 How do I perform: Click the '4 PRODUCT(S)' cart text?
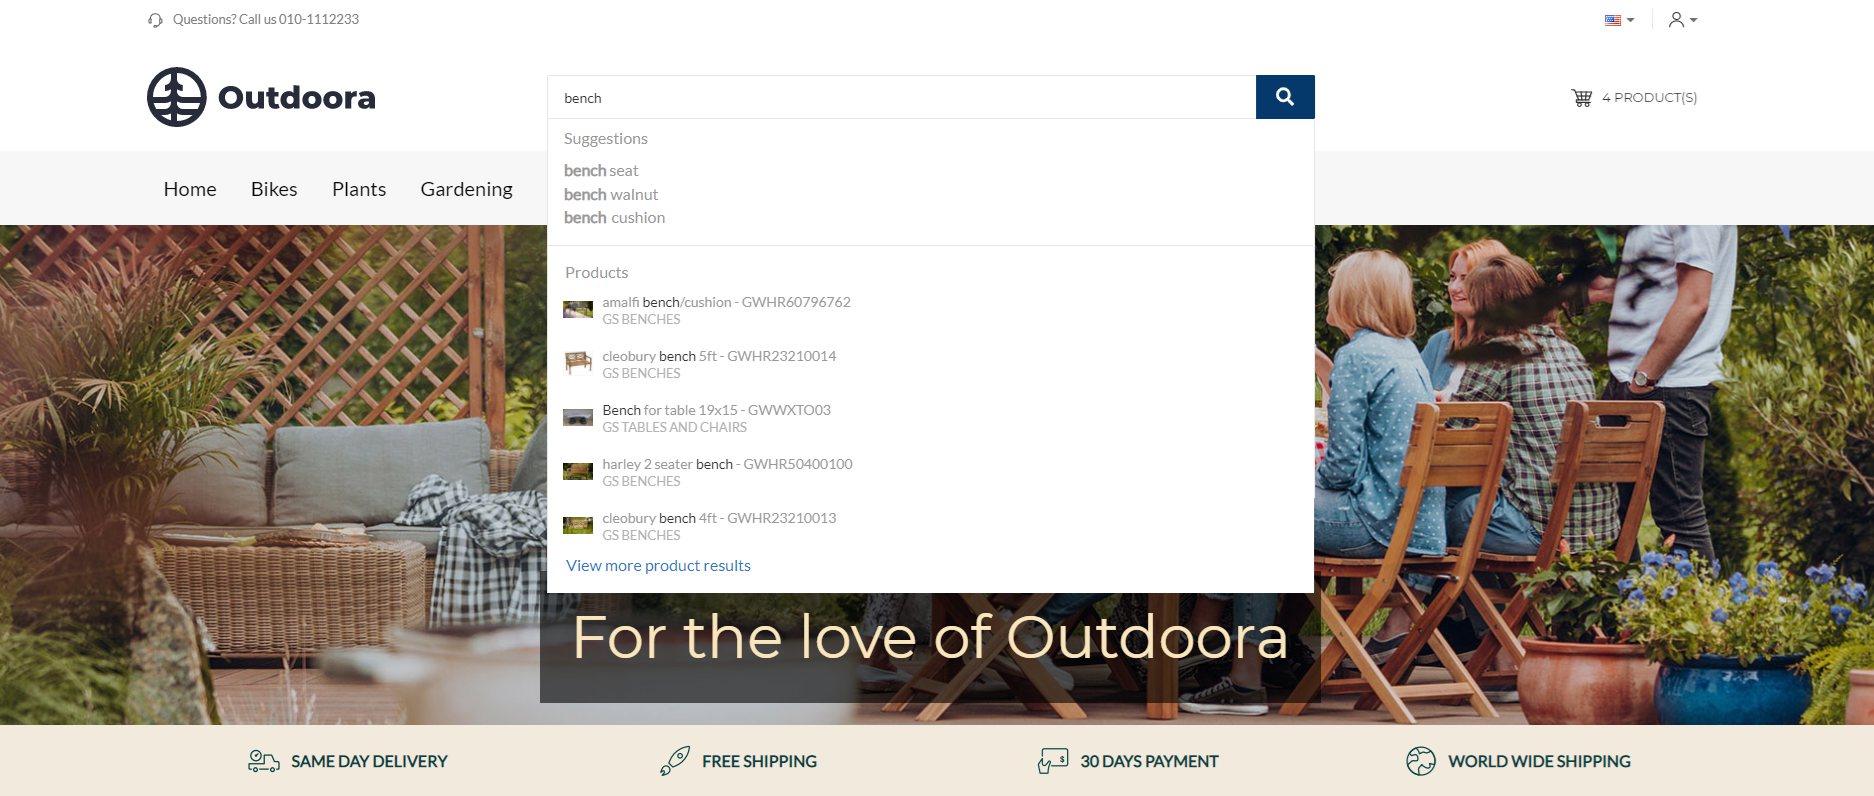[x=1649, y=98]
